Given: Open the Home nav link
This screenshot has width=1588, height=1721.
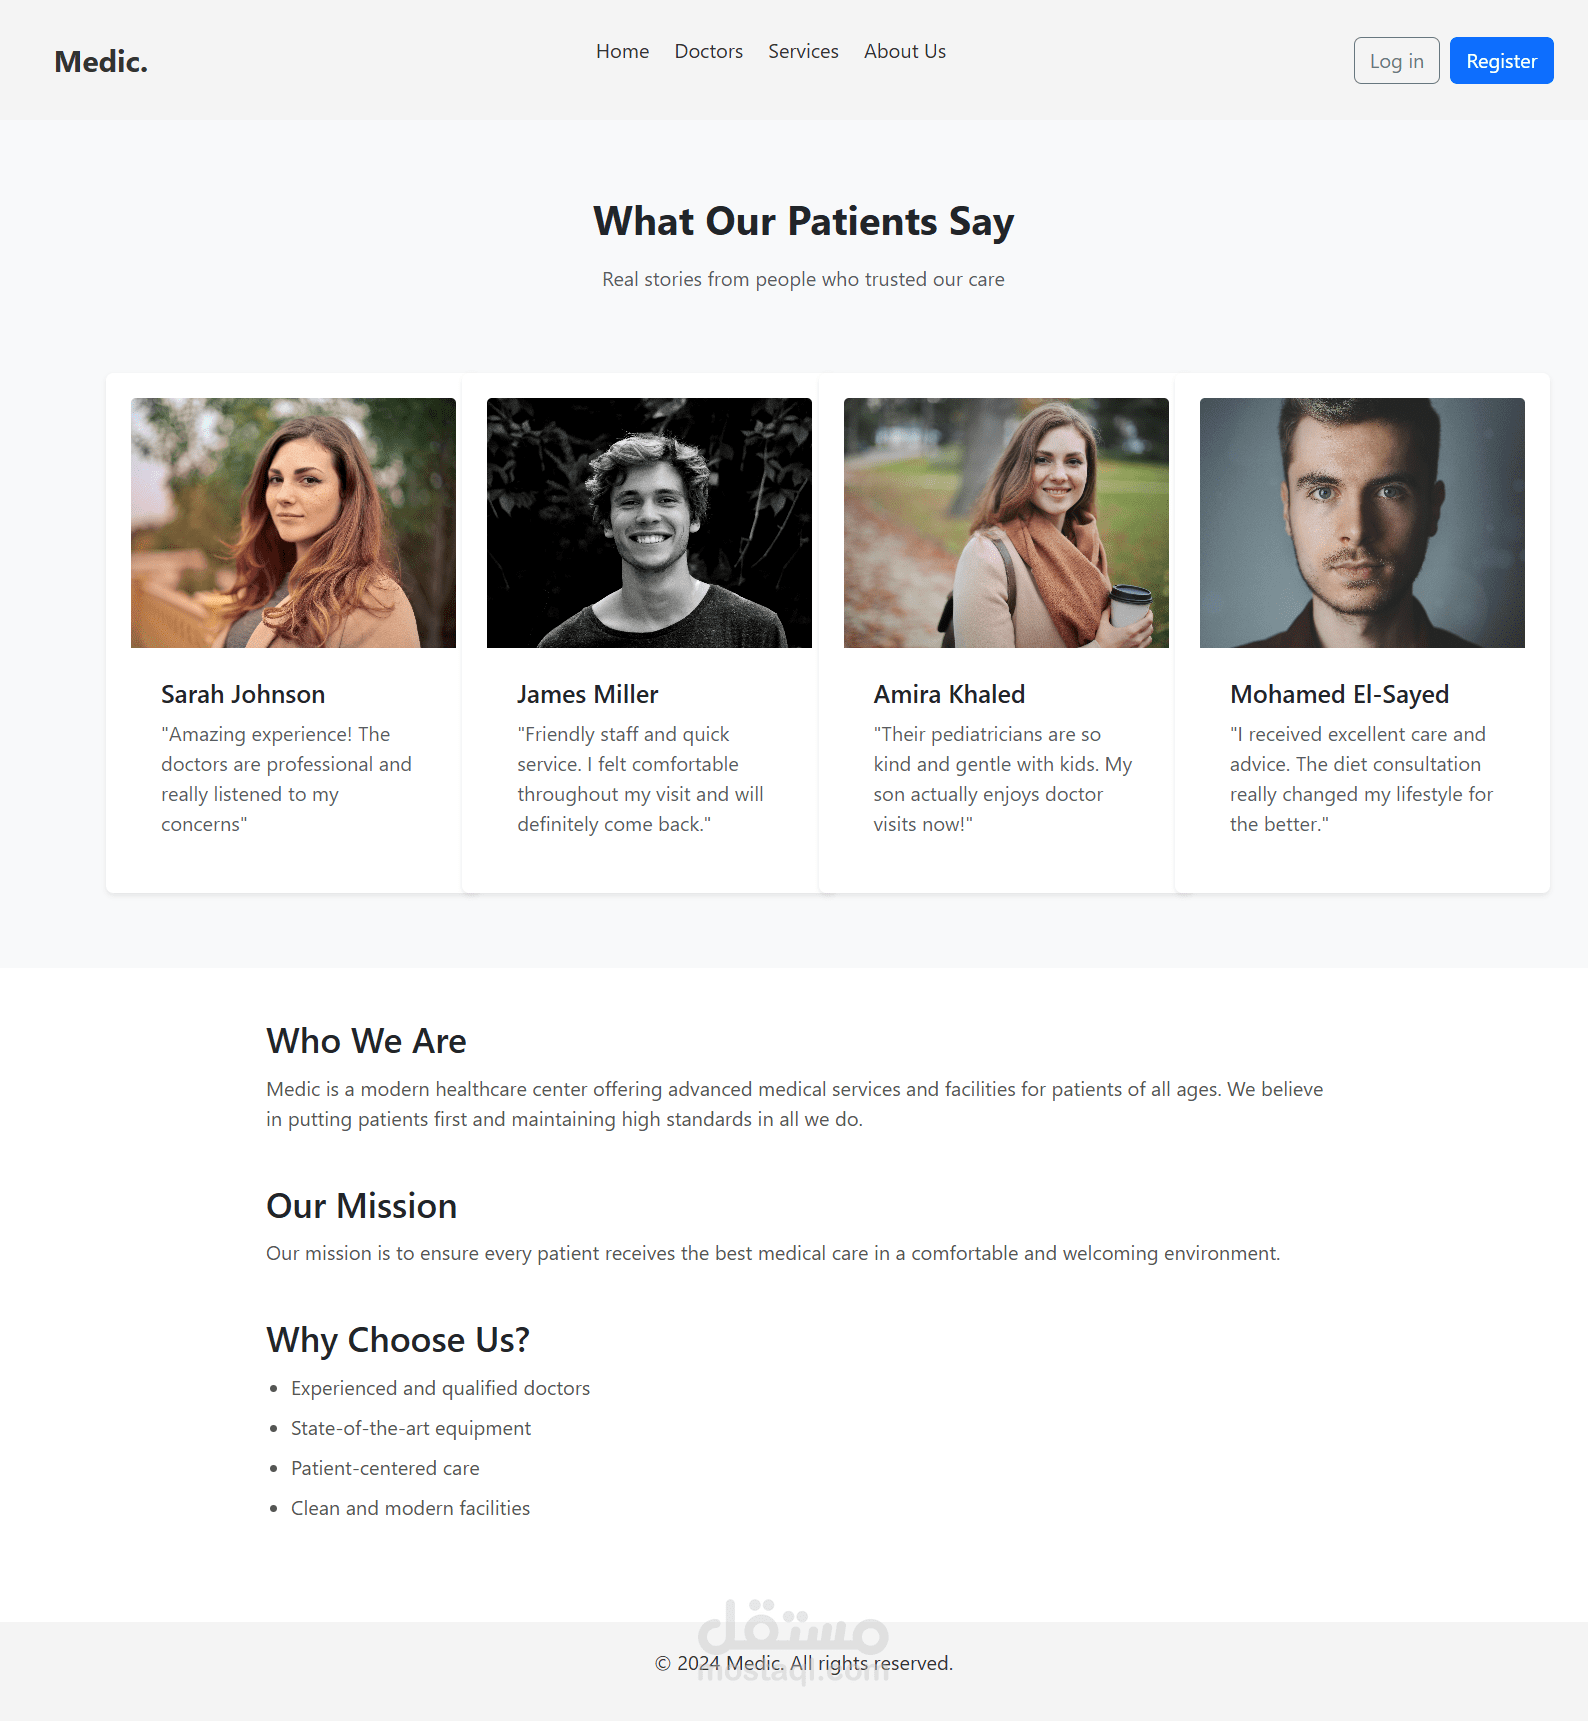Looking at the screenshot, I should pos(622,51).
